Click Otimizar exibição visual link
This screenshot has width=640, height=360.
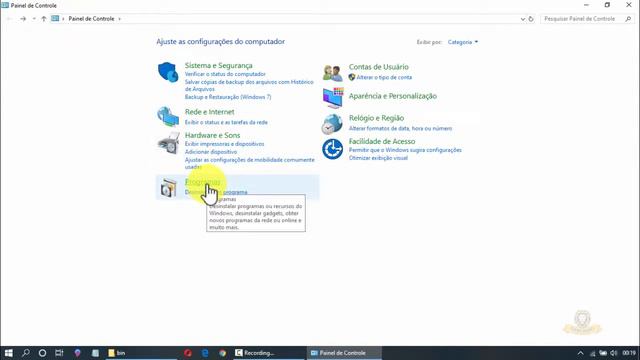click(x=378, y=158)
